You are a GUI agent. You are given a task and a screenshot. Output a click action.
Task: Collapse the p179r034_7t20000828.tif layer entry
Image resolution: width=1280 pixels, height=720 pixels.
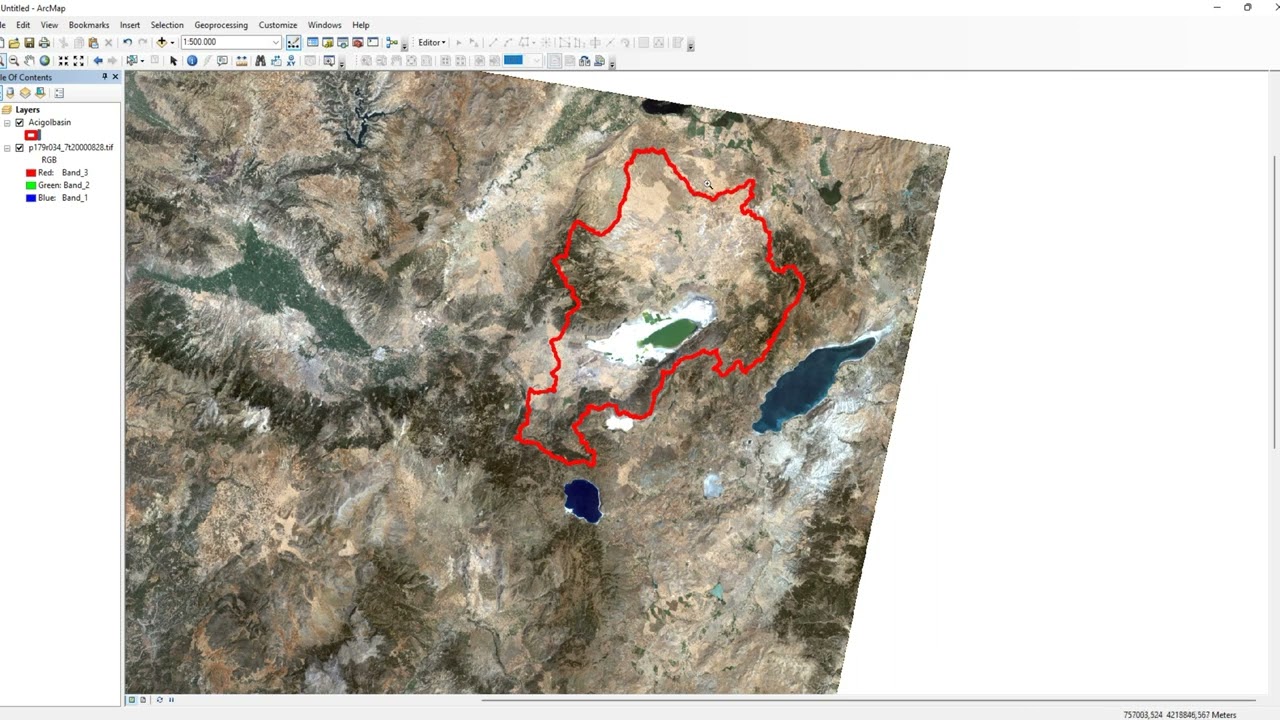[7, 148]
